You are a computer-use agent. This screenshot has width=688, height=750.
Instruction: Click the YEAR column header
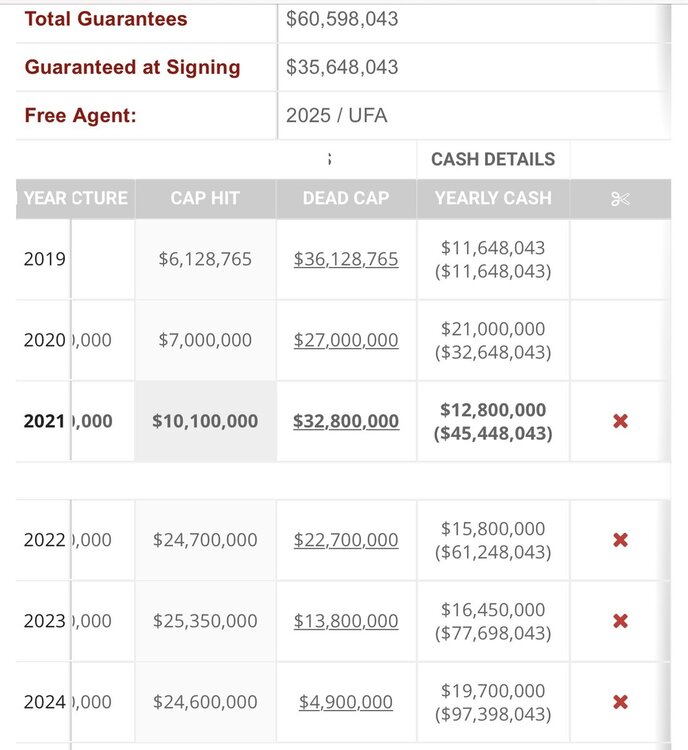[x=45, y=198]
